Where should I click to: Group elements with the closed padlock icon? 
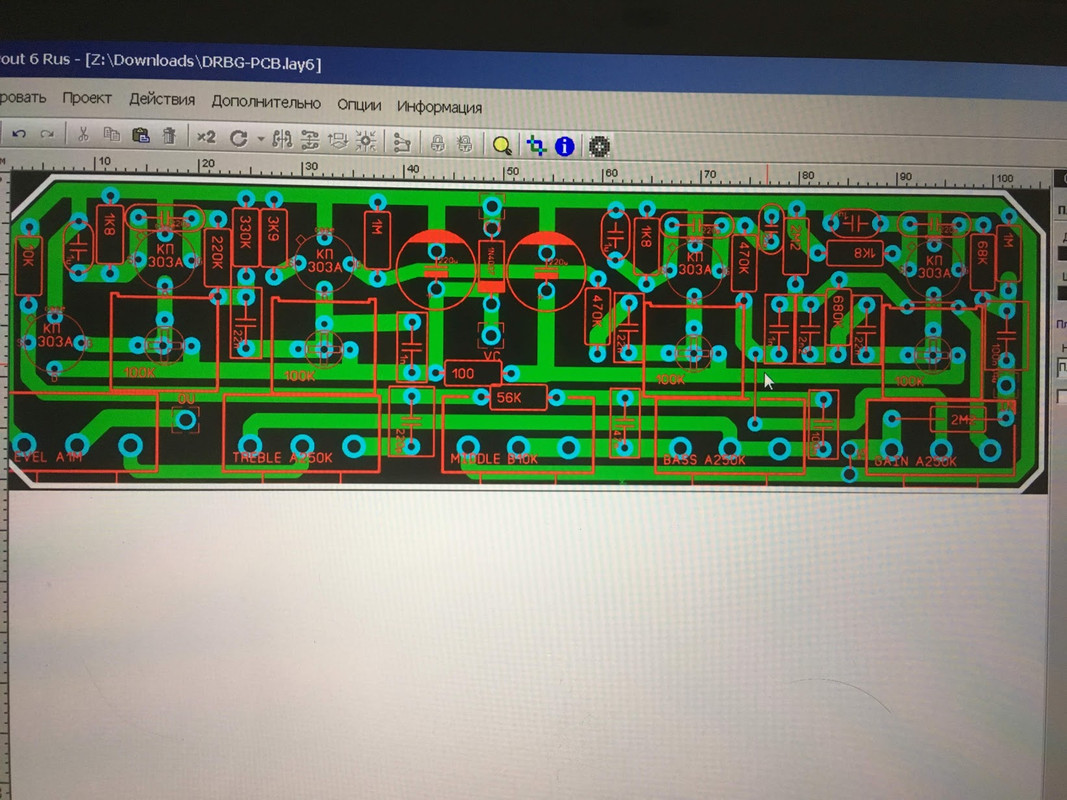[438, 144]
